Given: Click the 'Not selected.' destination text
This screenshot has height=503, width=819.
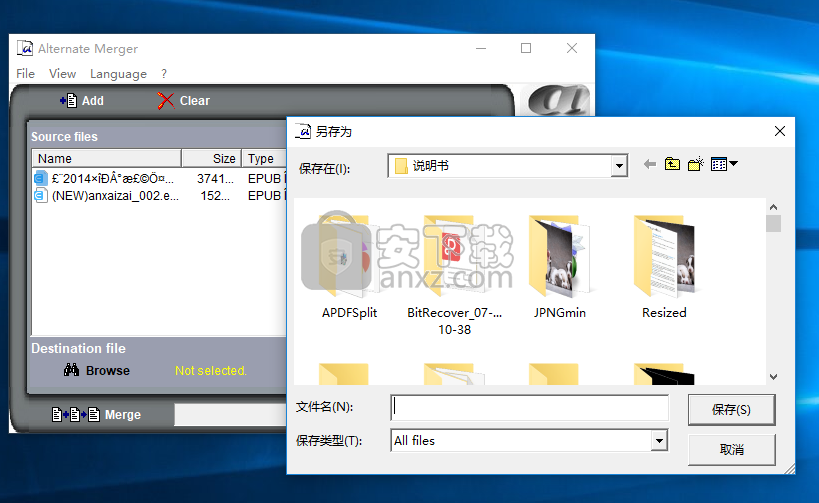Looking at the screenshot, I should [210, 370].
